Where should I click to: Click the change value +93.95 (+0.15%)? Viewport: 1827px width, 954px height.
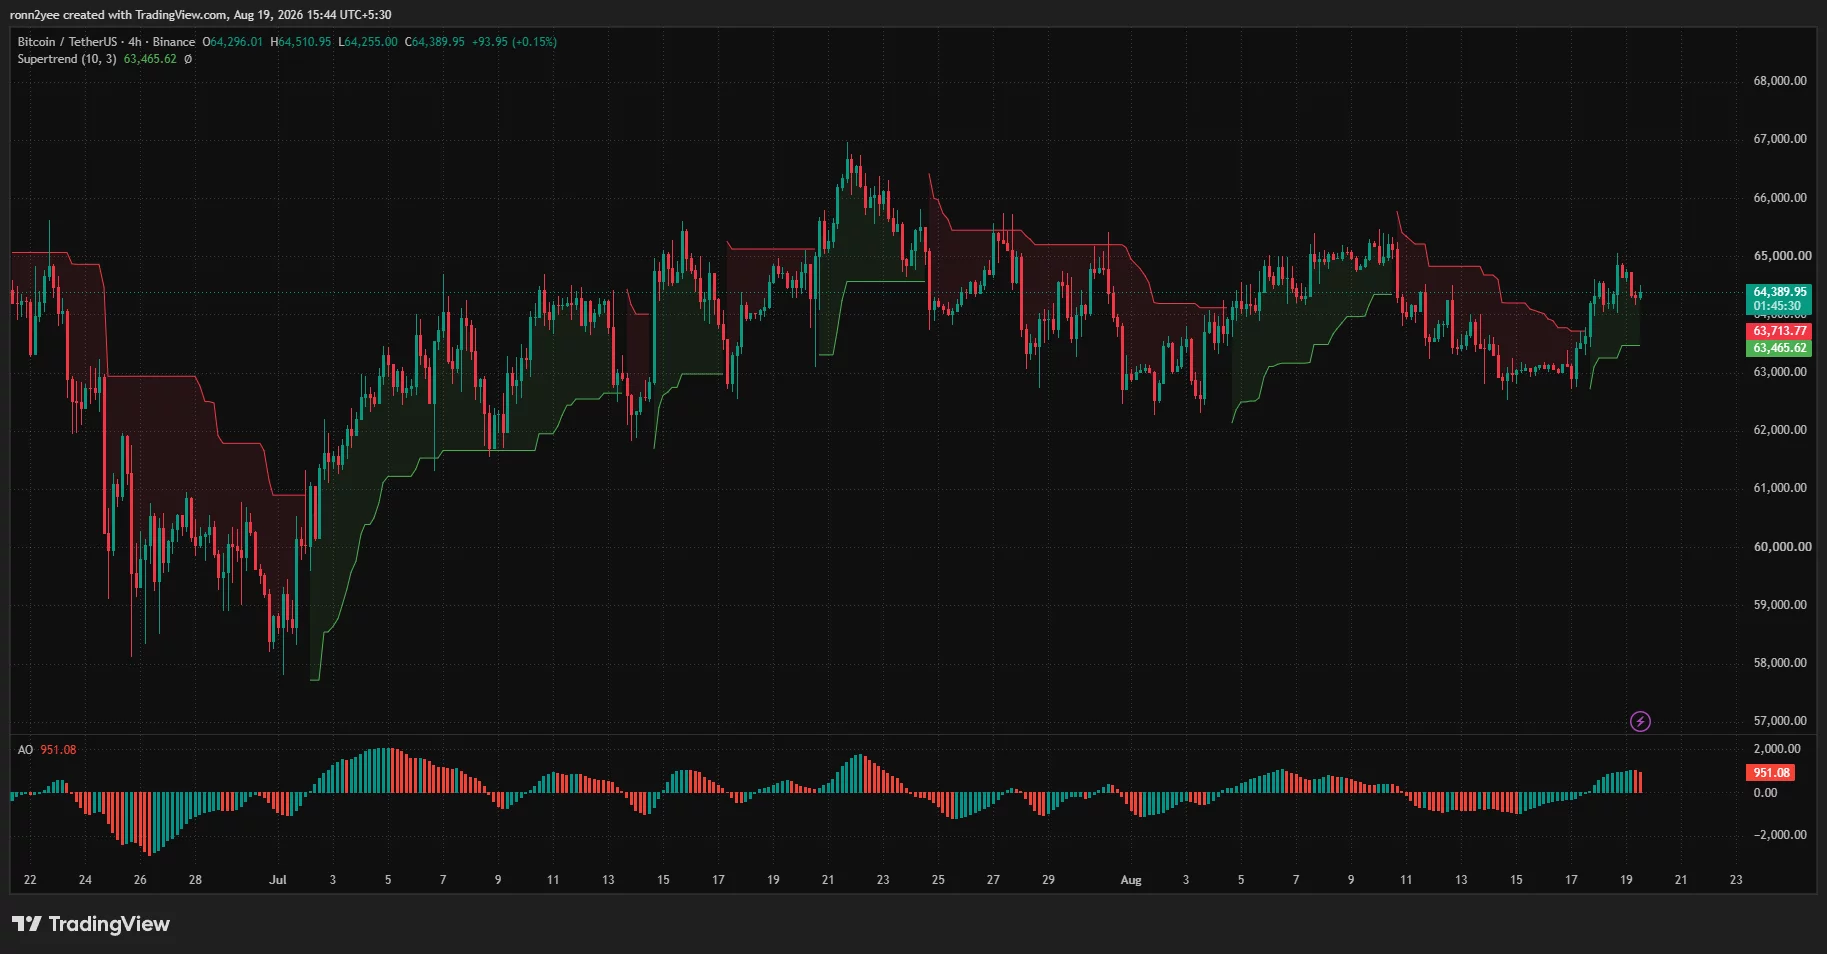(x=515, y=42)
